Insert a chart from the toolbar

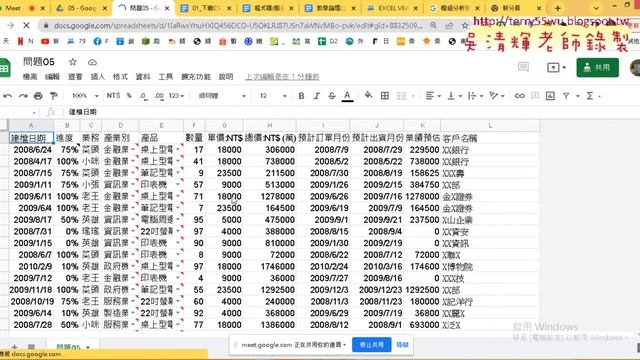pos(550,96)
